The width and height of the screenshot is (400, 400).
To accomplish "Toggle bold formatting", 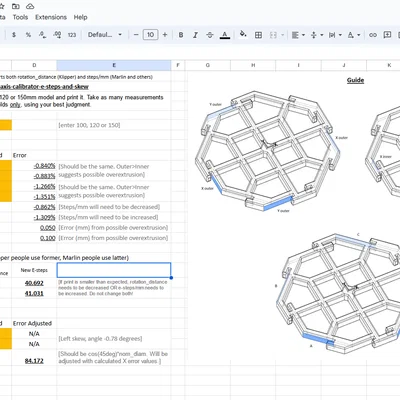I will pyautogui.click(x=181, y=35).
